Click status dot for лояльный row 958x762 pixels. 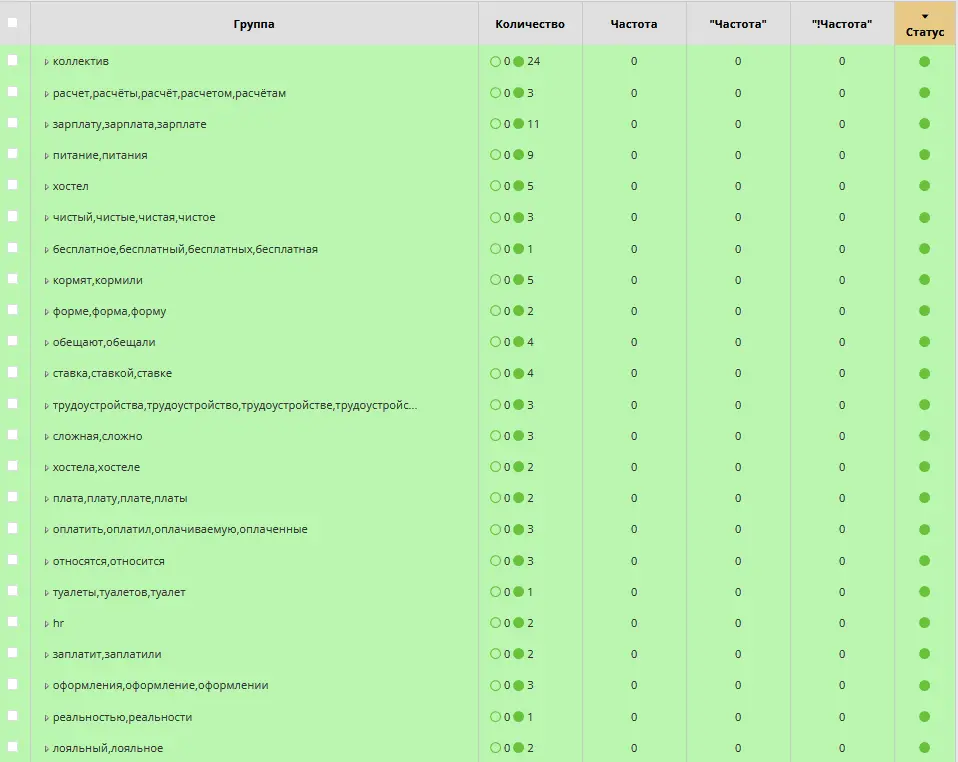coord(924,748)
